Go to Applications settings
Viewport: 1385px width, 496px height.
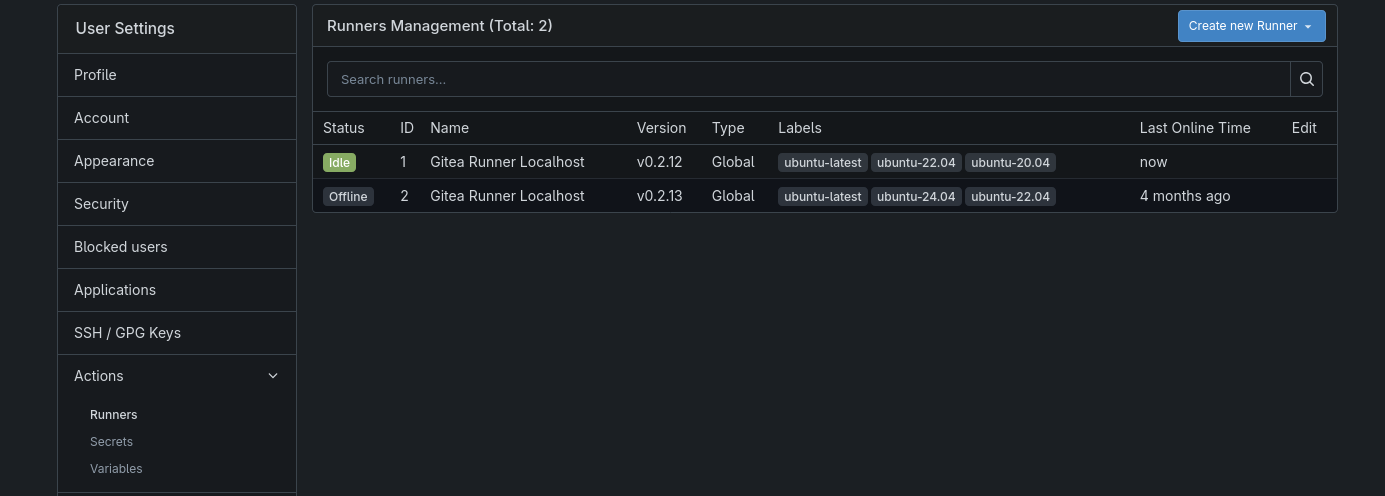pyautogui.click(x=177, y=290)
